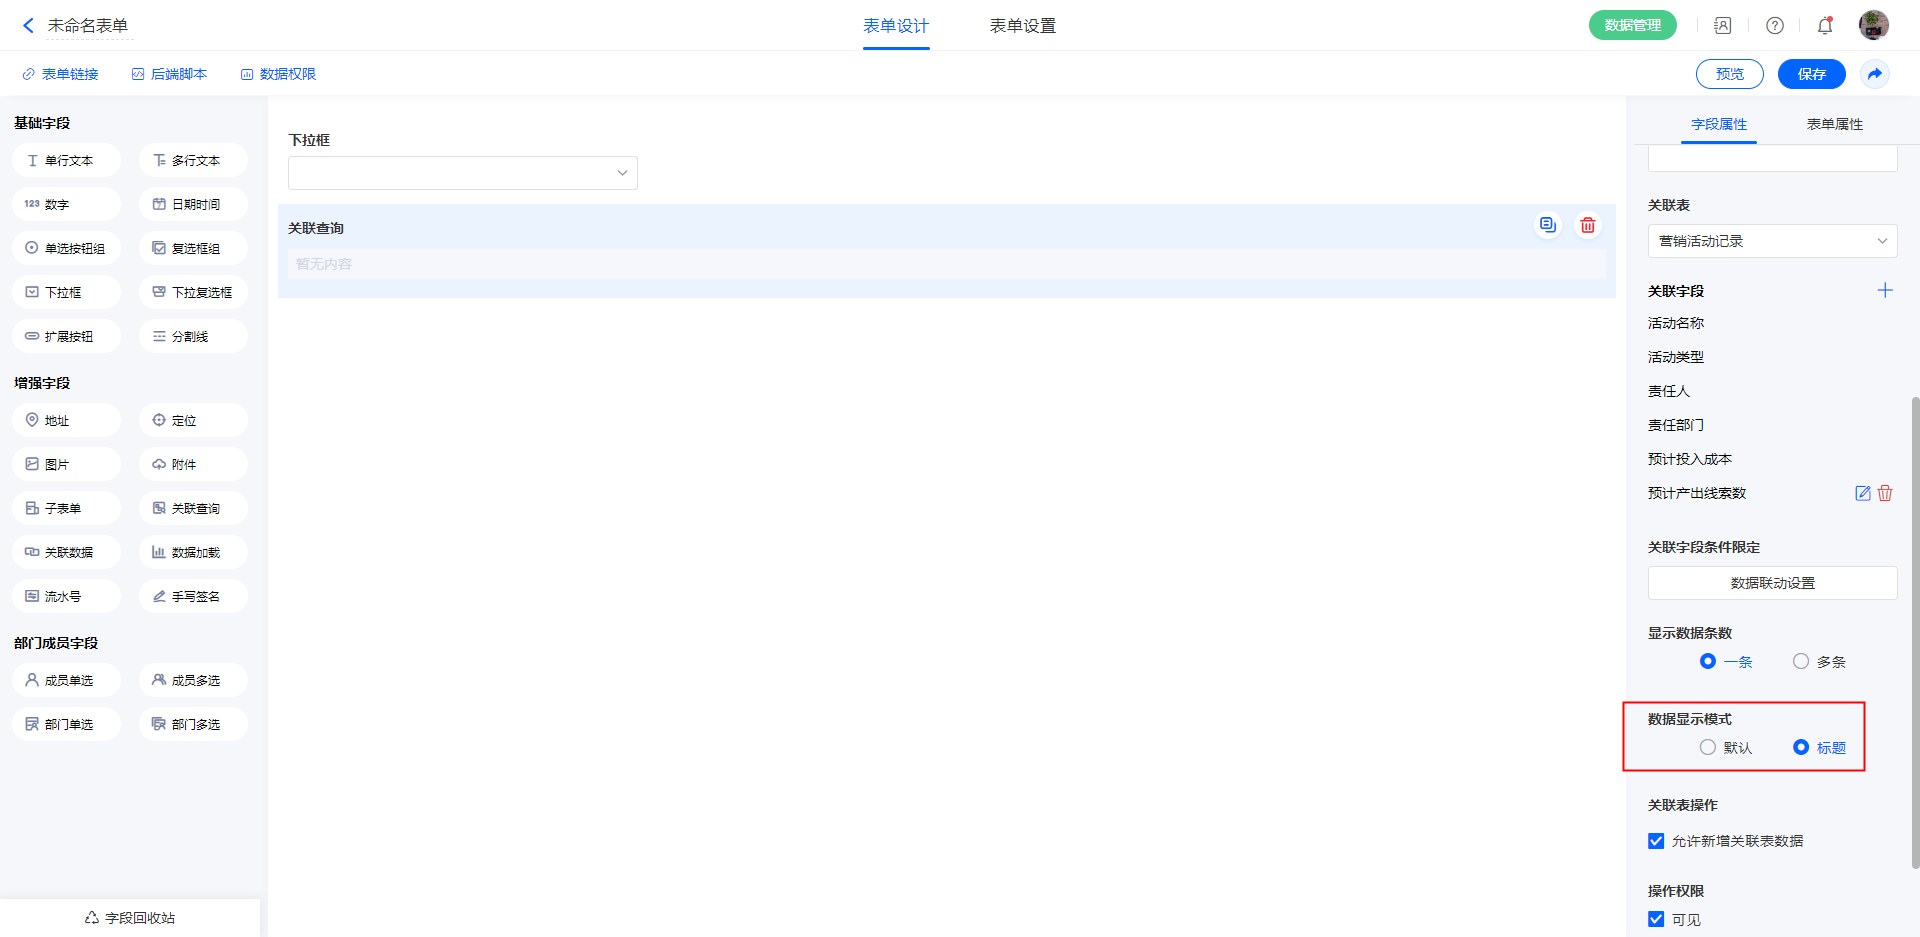The height and width of the screenshot is (937, 1920).
Task: Copy the 关联查询 field using the duplicate icon
Action: (1547, 226)
